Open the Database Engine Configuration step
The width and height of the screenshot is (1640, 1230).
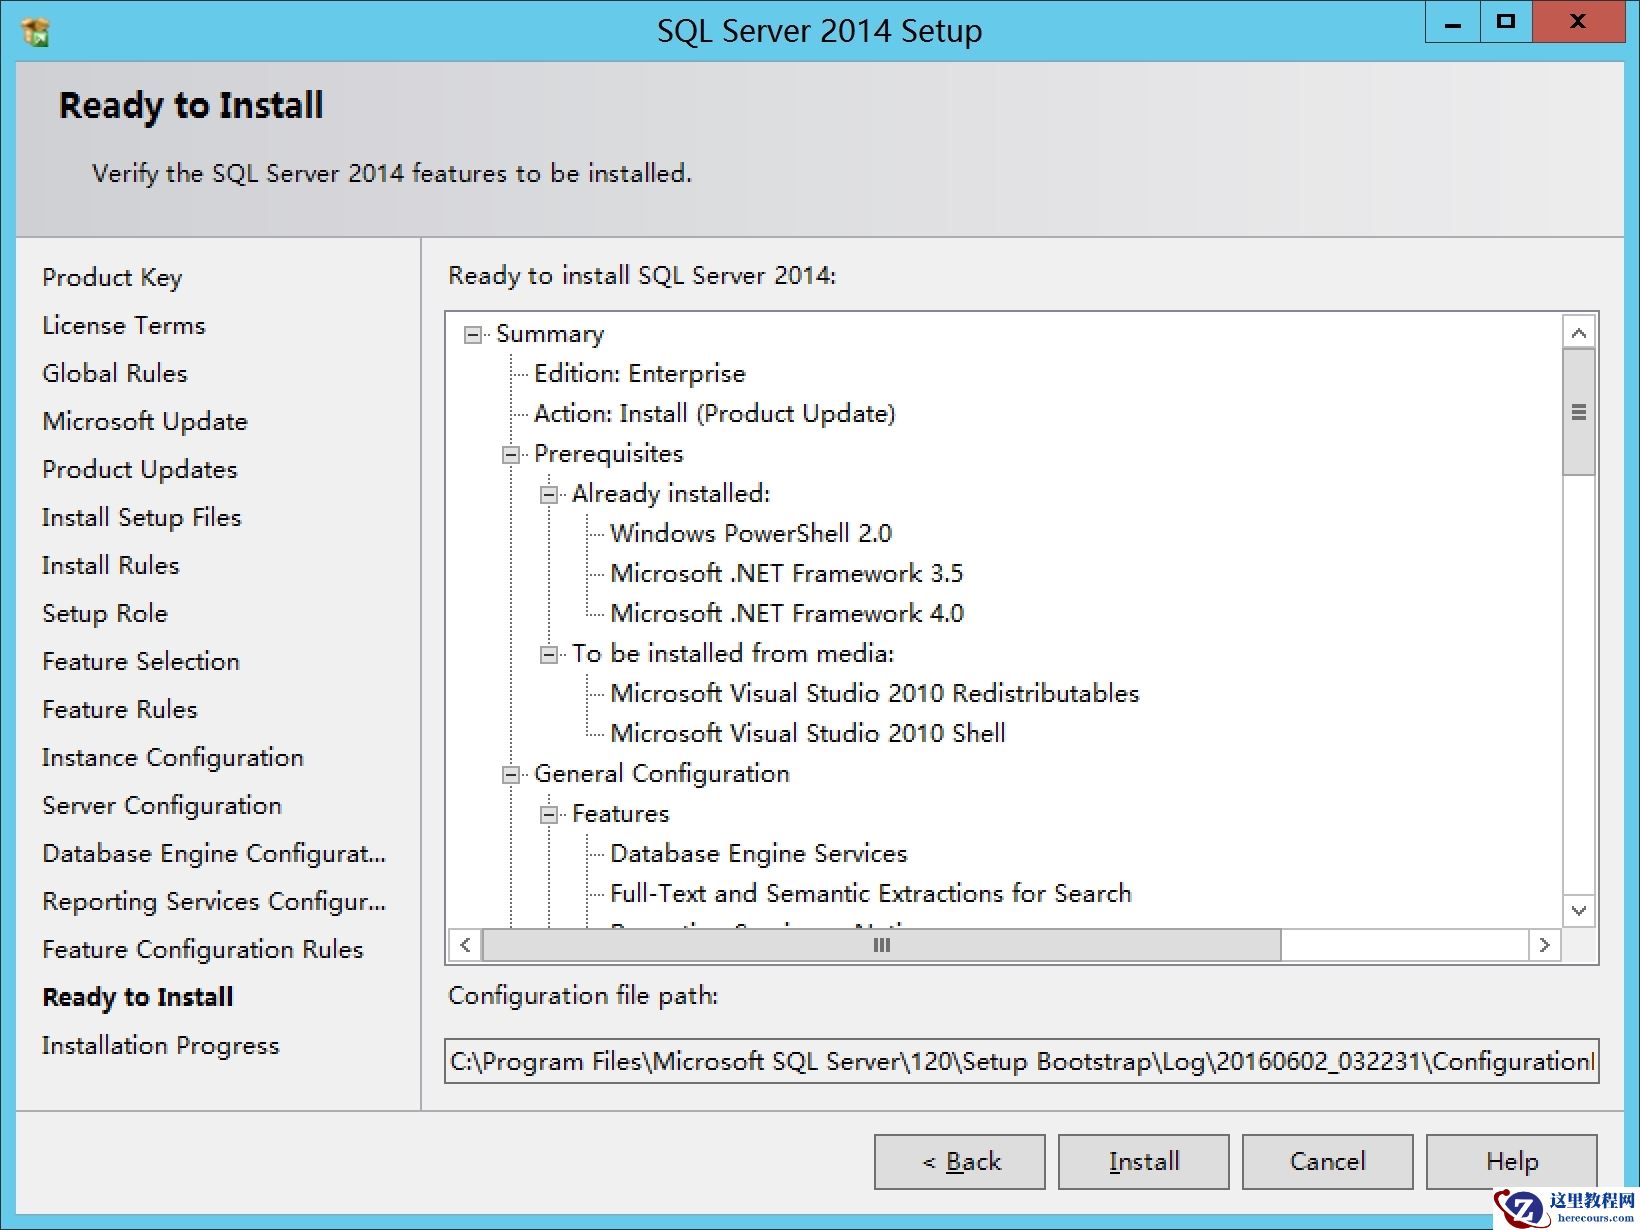pyautogui.click(x=213, y=853)
